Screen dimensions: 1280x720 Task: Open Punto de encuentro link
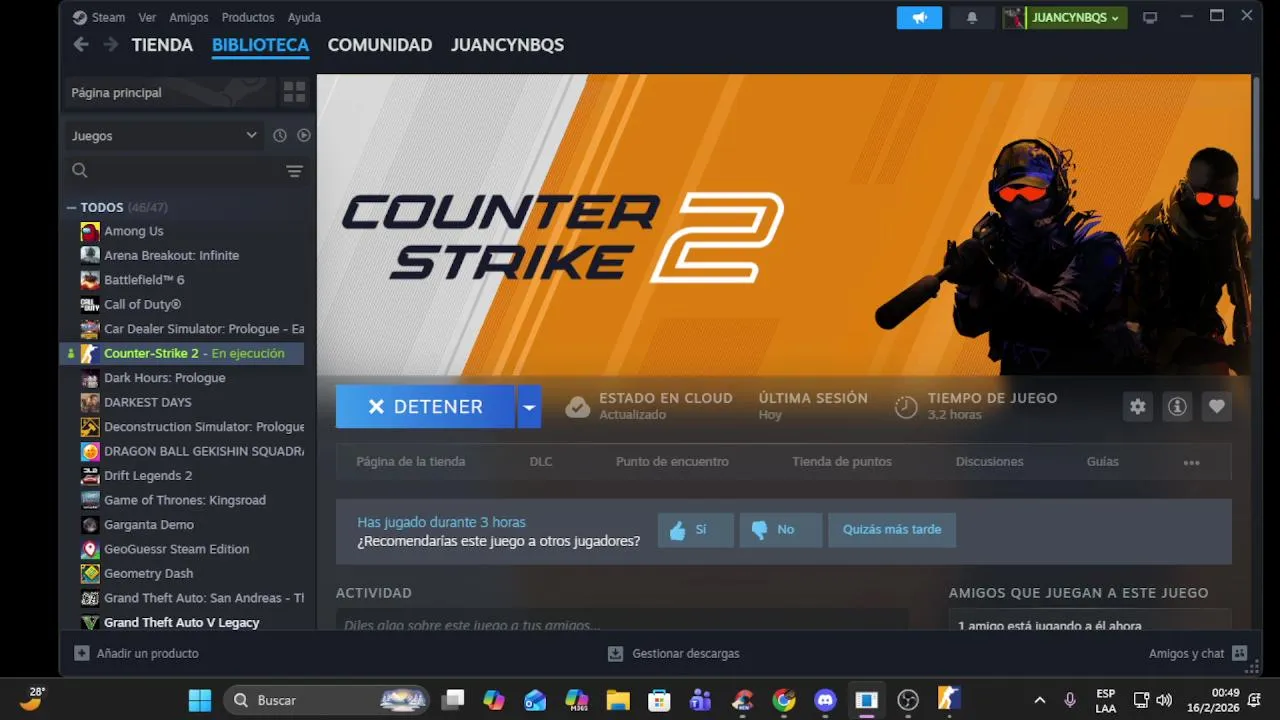coord(672,462)
